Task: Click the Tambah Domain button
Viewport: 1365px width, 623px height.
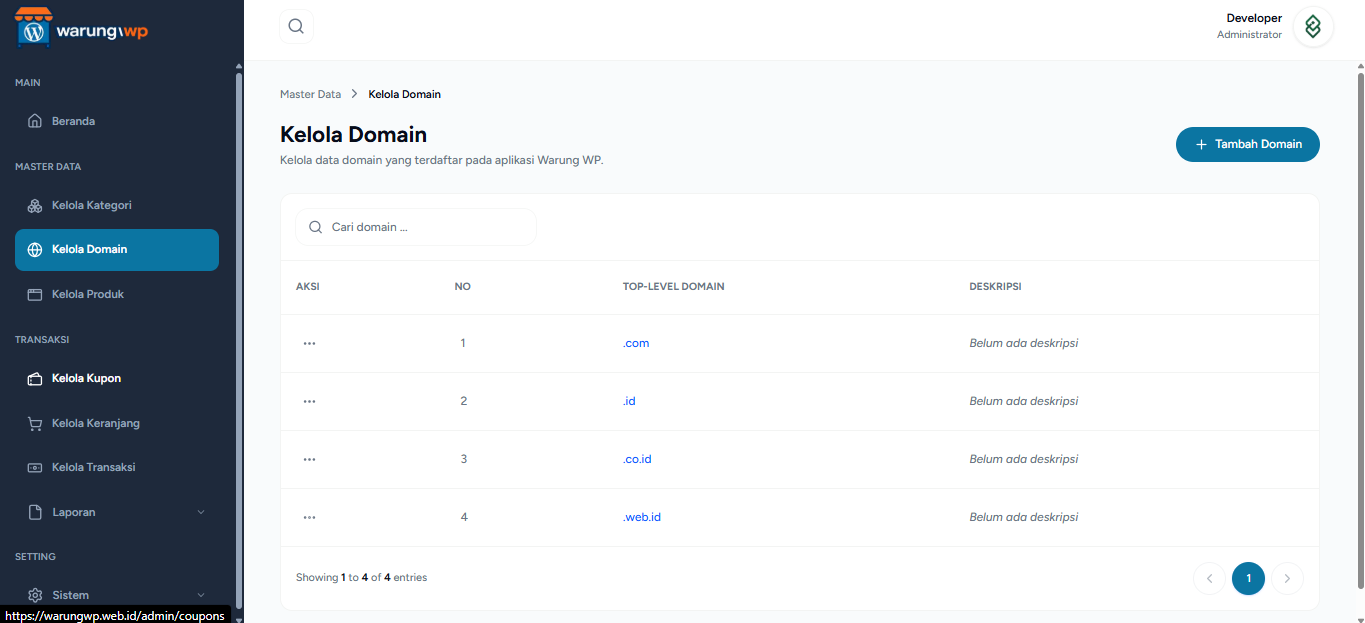Action: (x=1247, y=144)
